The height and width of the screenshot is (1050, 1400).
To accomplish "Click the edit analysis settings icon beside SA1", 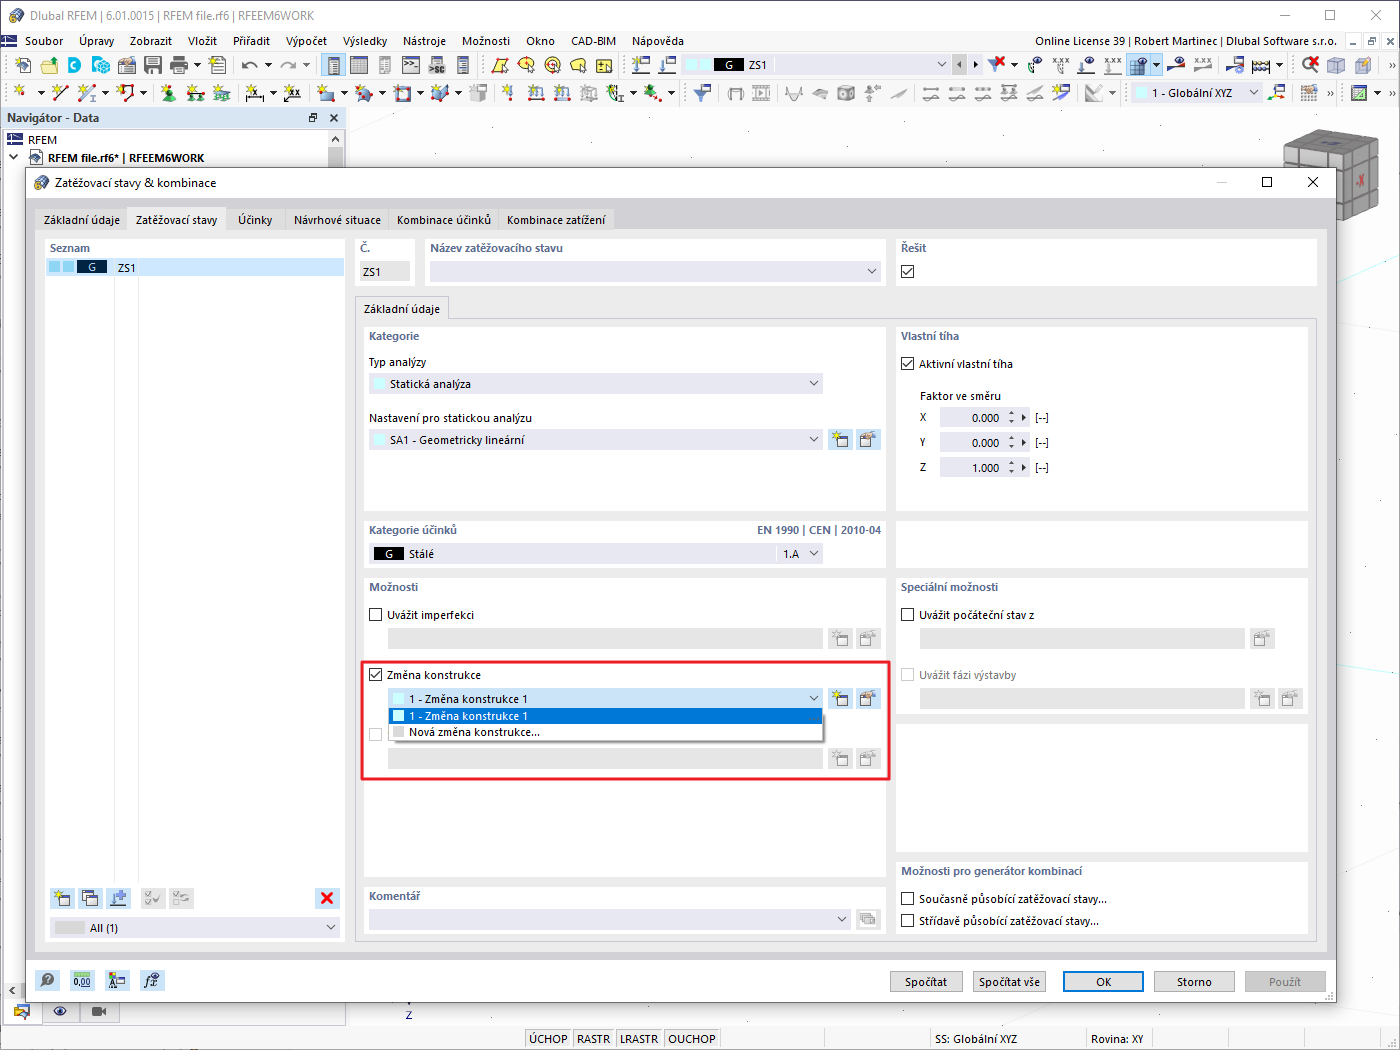I will coord(868,439).
